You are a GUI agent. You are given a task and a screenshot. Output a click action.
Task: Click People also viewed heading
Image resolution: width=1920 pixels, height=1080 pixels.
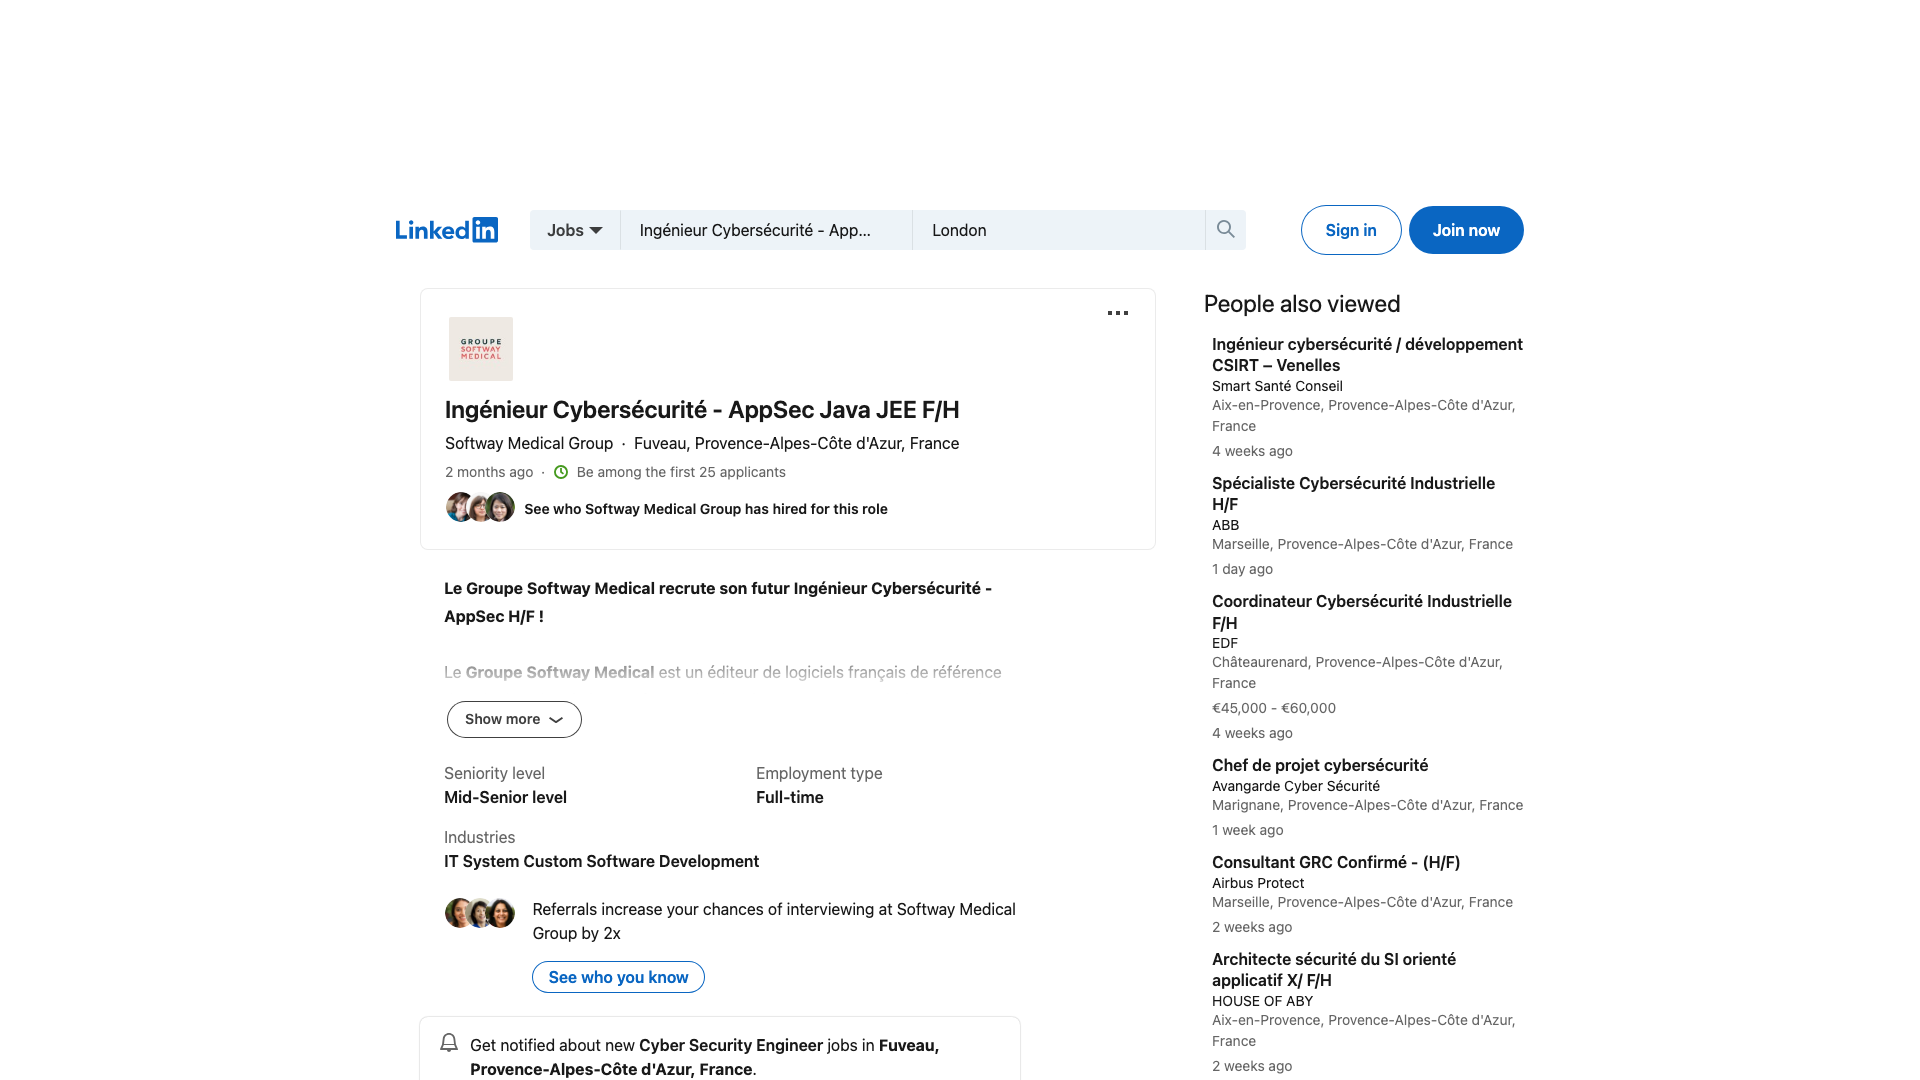pyautogui.click(x=1302, y=304)
